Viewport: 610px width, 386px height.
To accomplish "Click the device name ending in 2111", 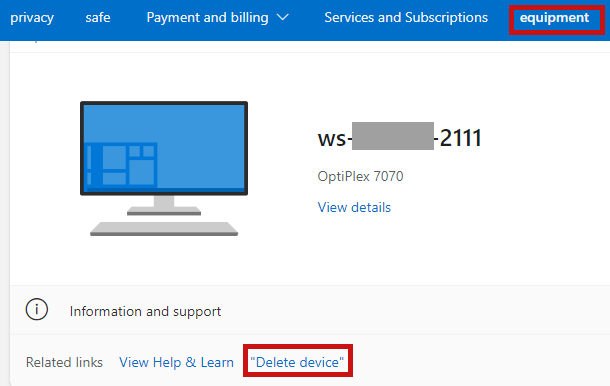I will (400, 137).
